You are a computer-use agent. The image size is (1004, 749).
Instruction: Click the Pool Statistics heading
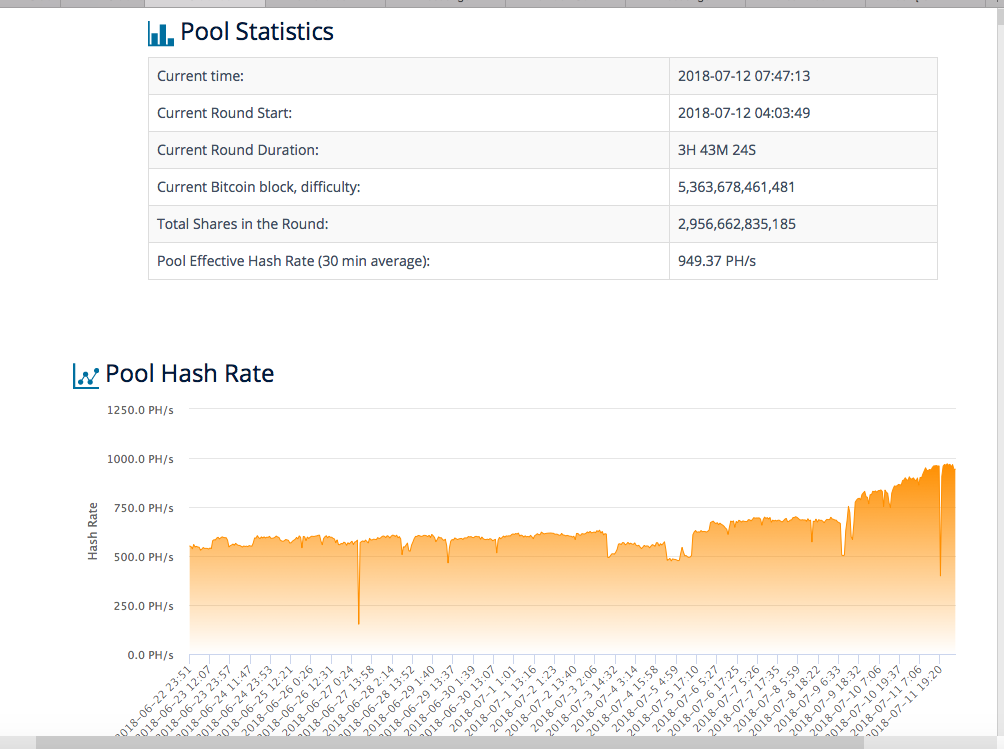click(x=257, y=31)
